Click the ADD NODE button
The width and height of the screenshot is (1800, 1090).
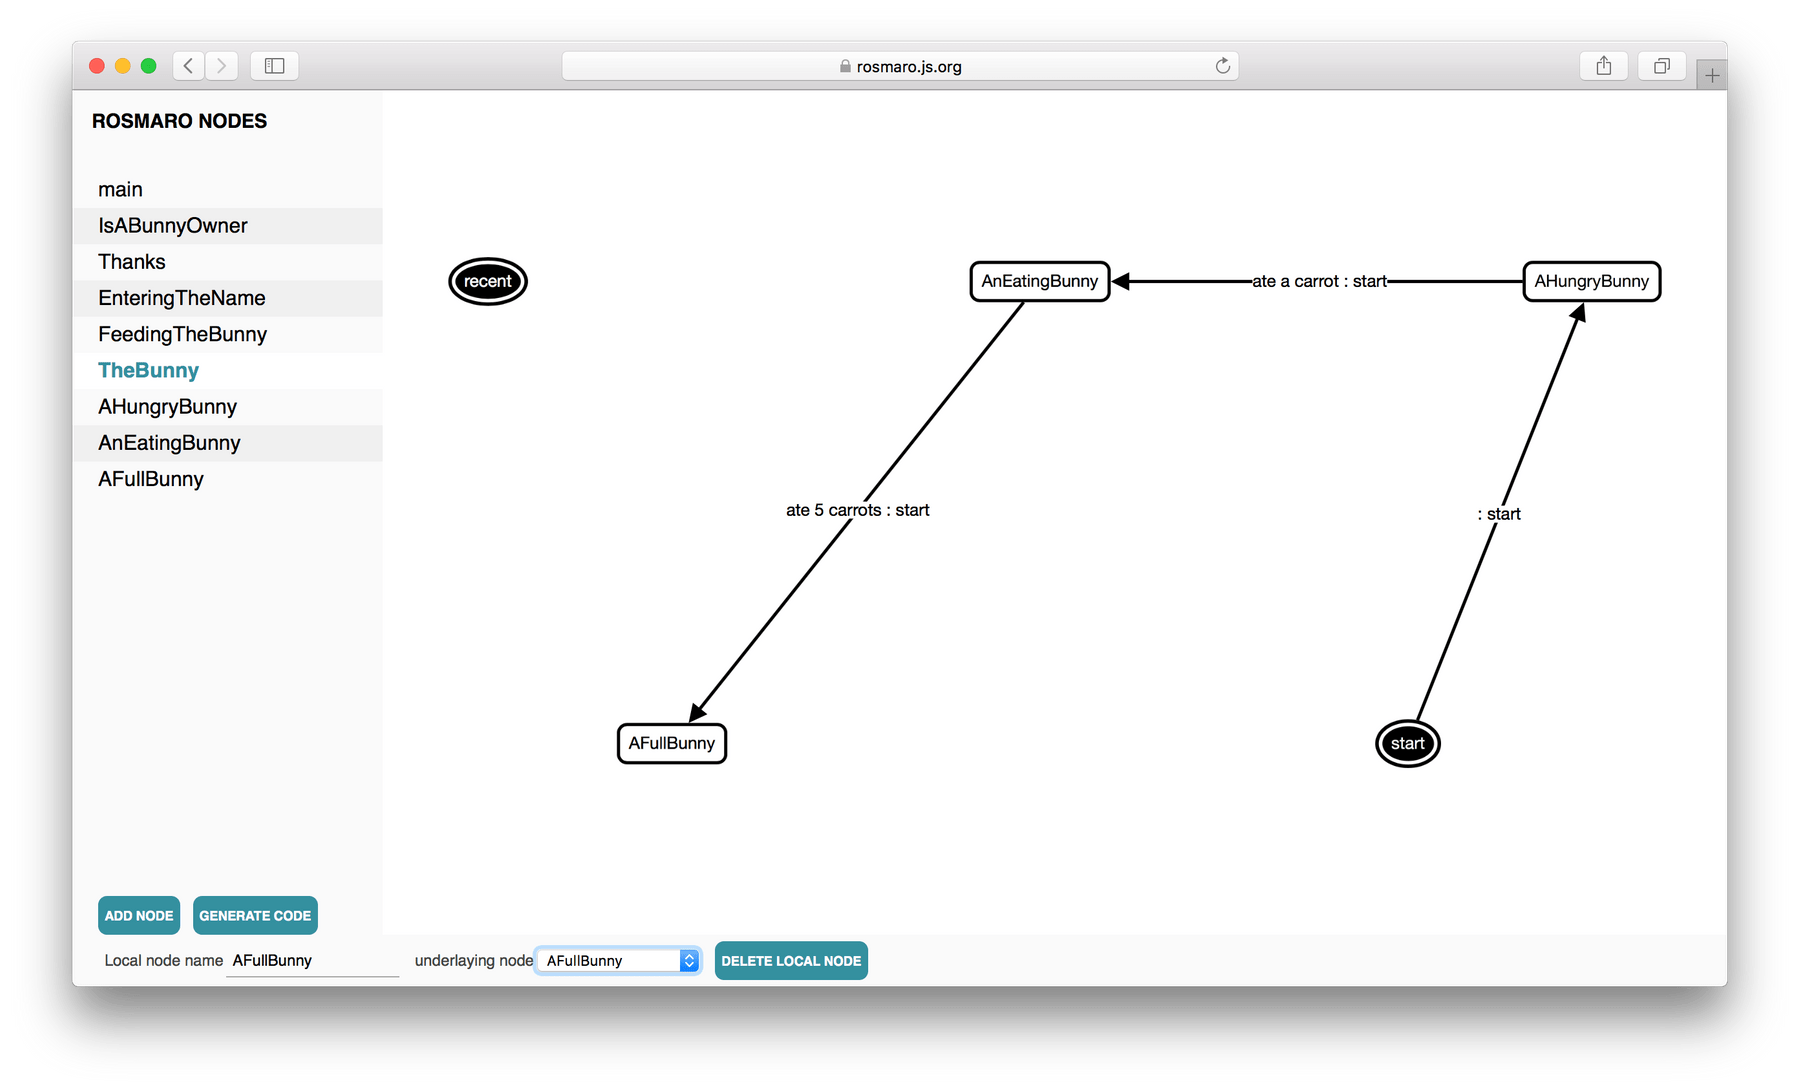pos(138,915)
